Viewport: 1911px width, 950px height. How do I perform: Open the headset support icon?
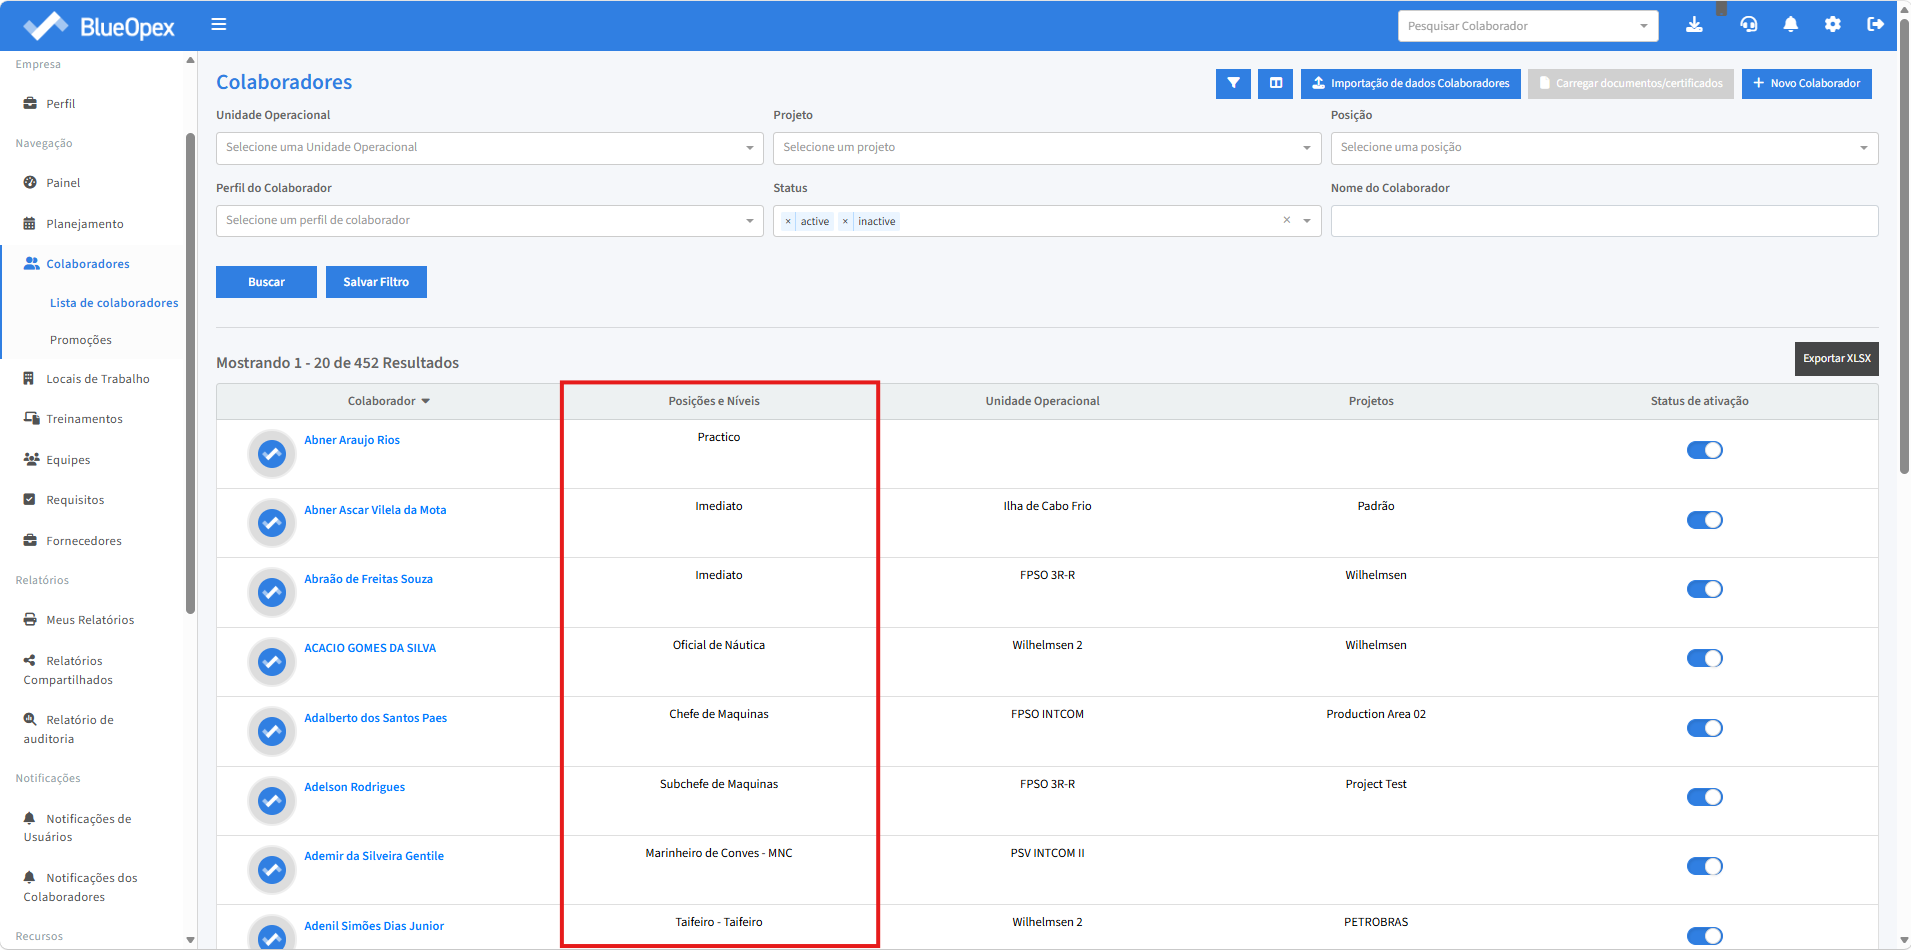click(1749, 25)
